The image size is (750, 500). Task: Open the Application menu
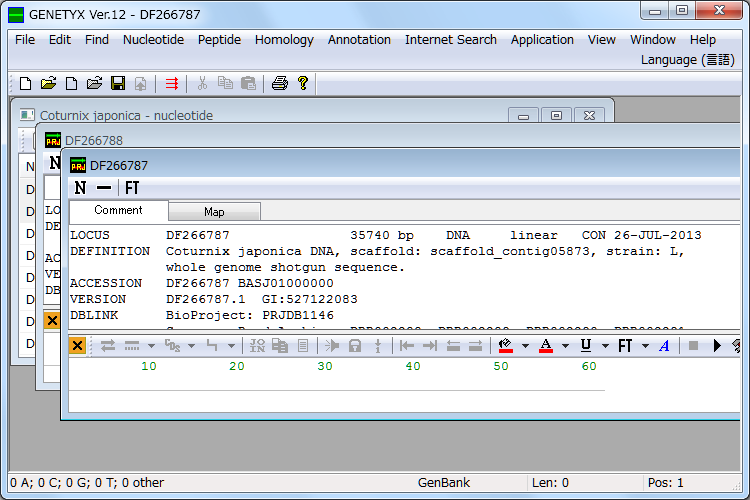[542, 40]
